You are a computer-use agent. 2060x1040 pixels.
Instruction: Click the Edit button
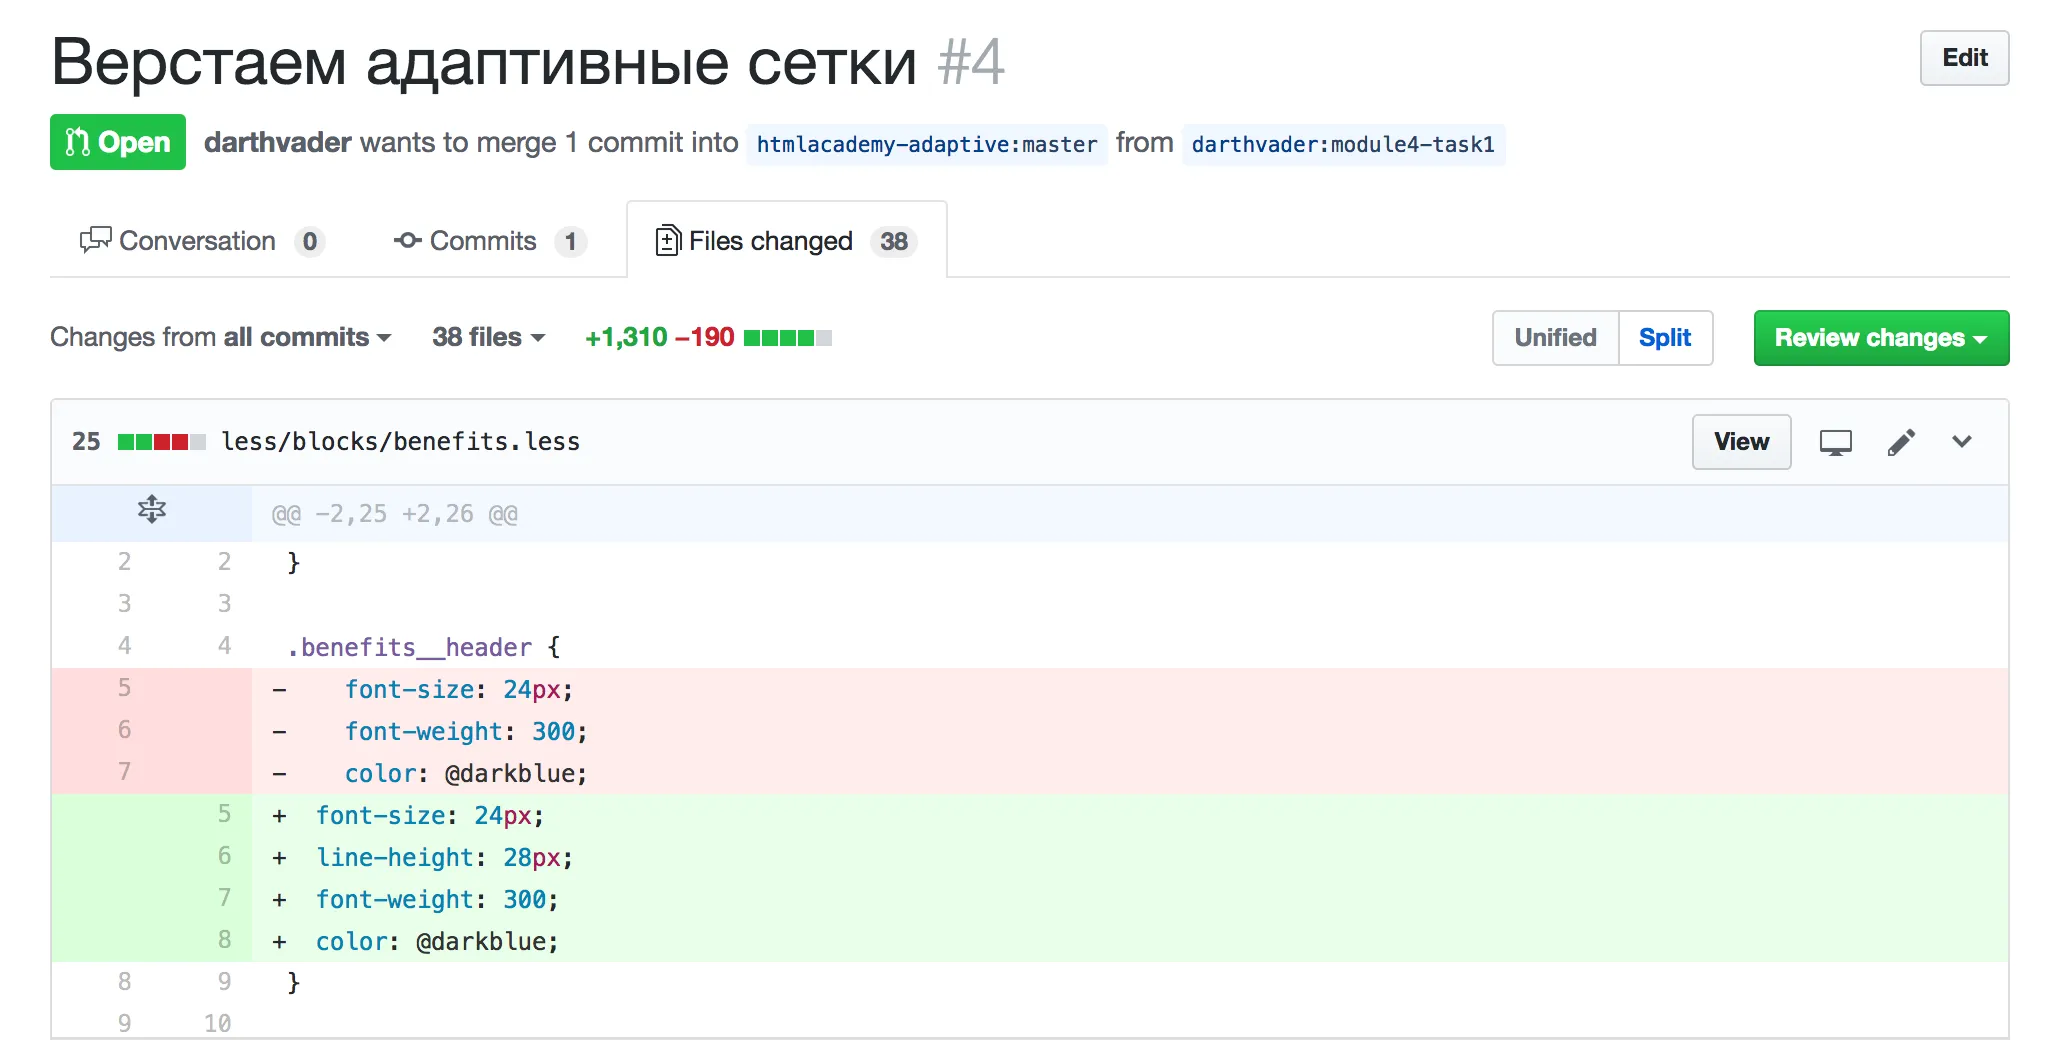point(1964,58)
